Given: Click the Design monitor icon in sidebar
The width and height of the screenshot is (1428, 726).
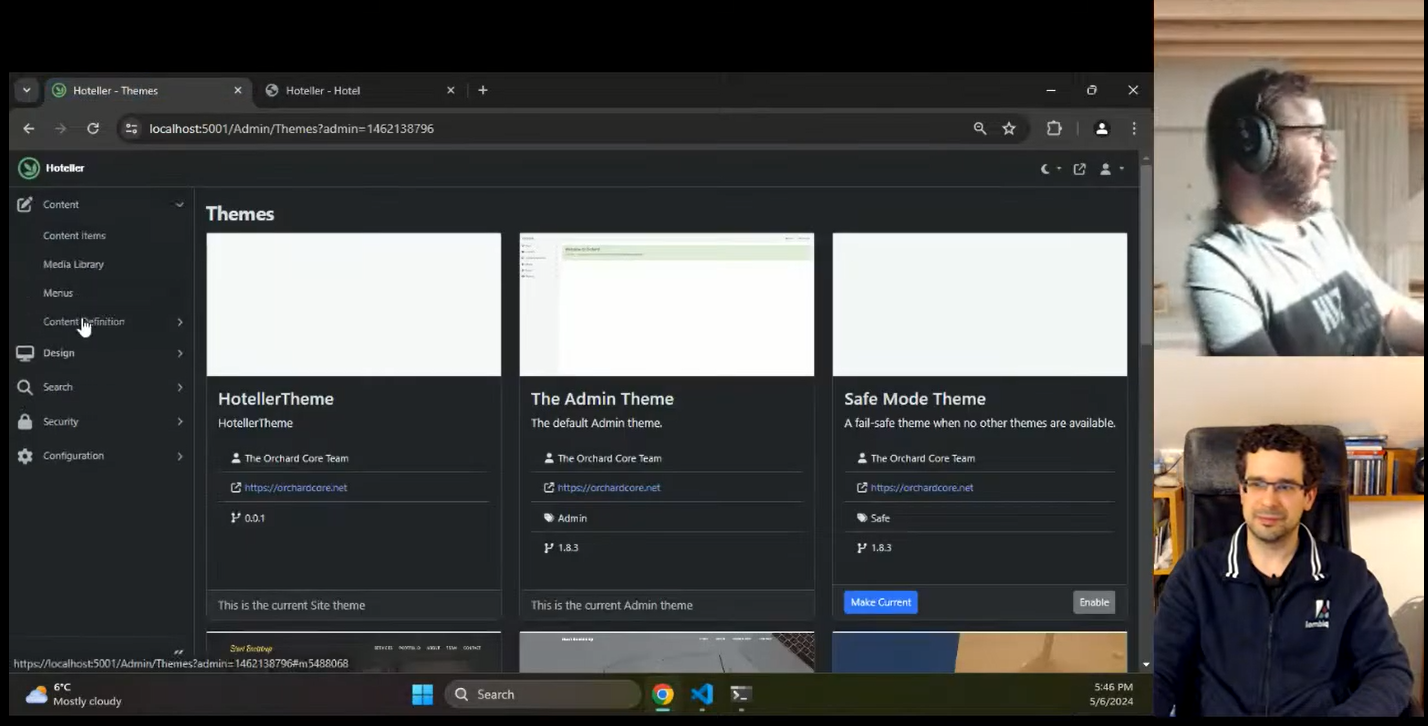Looking at the screenshot, I should 25,353.
